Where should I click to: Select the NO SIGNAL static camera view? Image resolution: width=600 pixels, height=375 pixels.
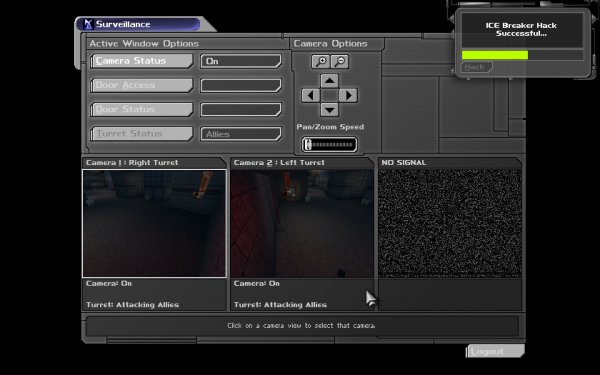[x=450, y=223]
